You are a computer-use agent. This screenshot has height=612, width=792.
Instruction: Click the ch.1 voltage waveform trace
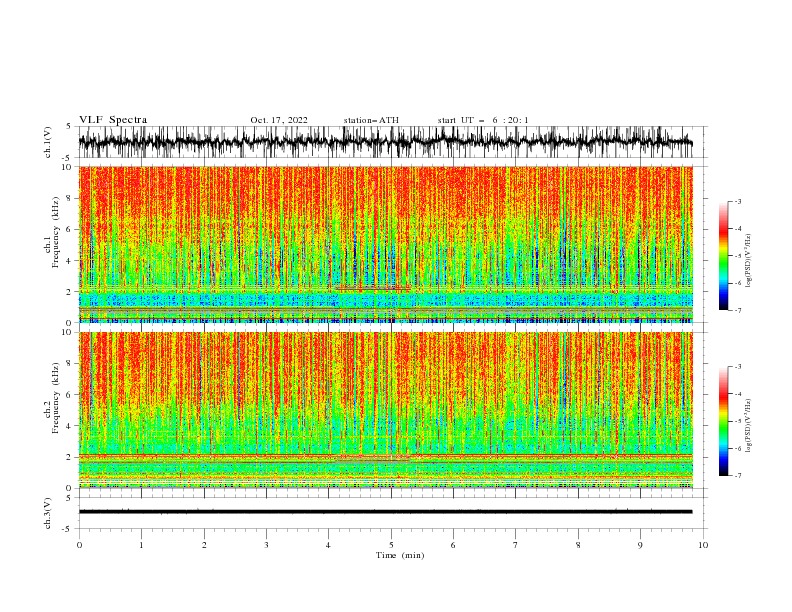(385, 142)
